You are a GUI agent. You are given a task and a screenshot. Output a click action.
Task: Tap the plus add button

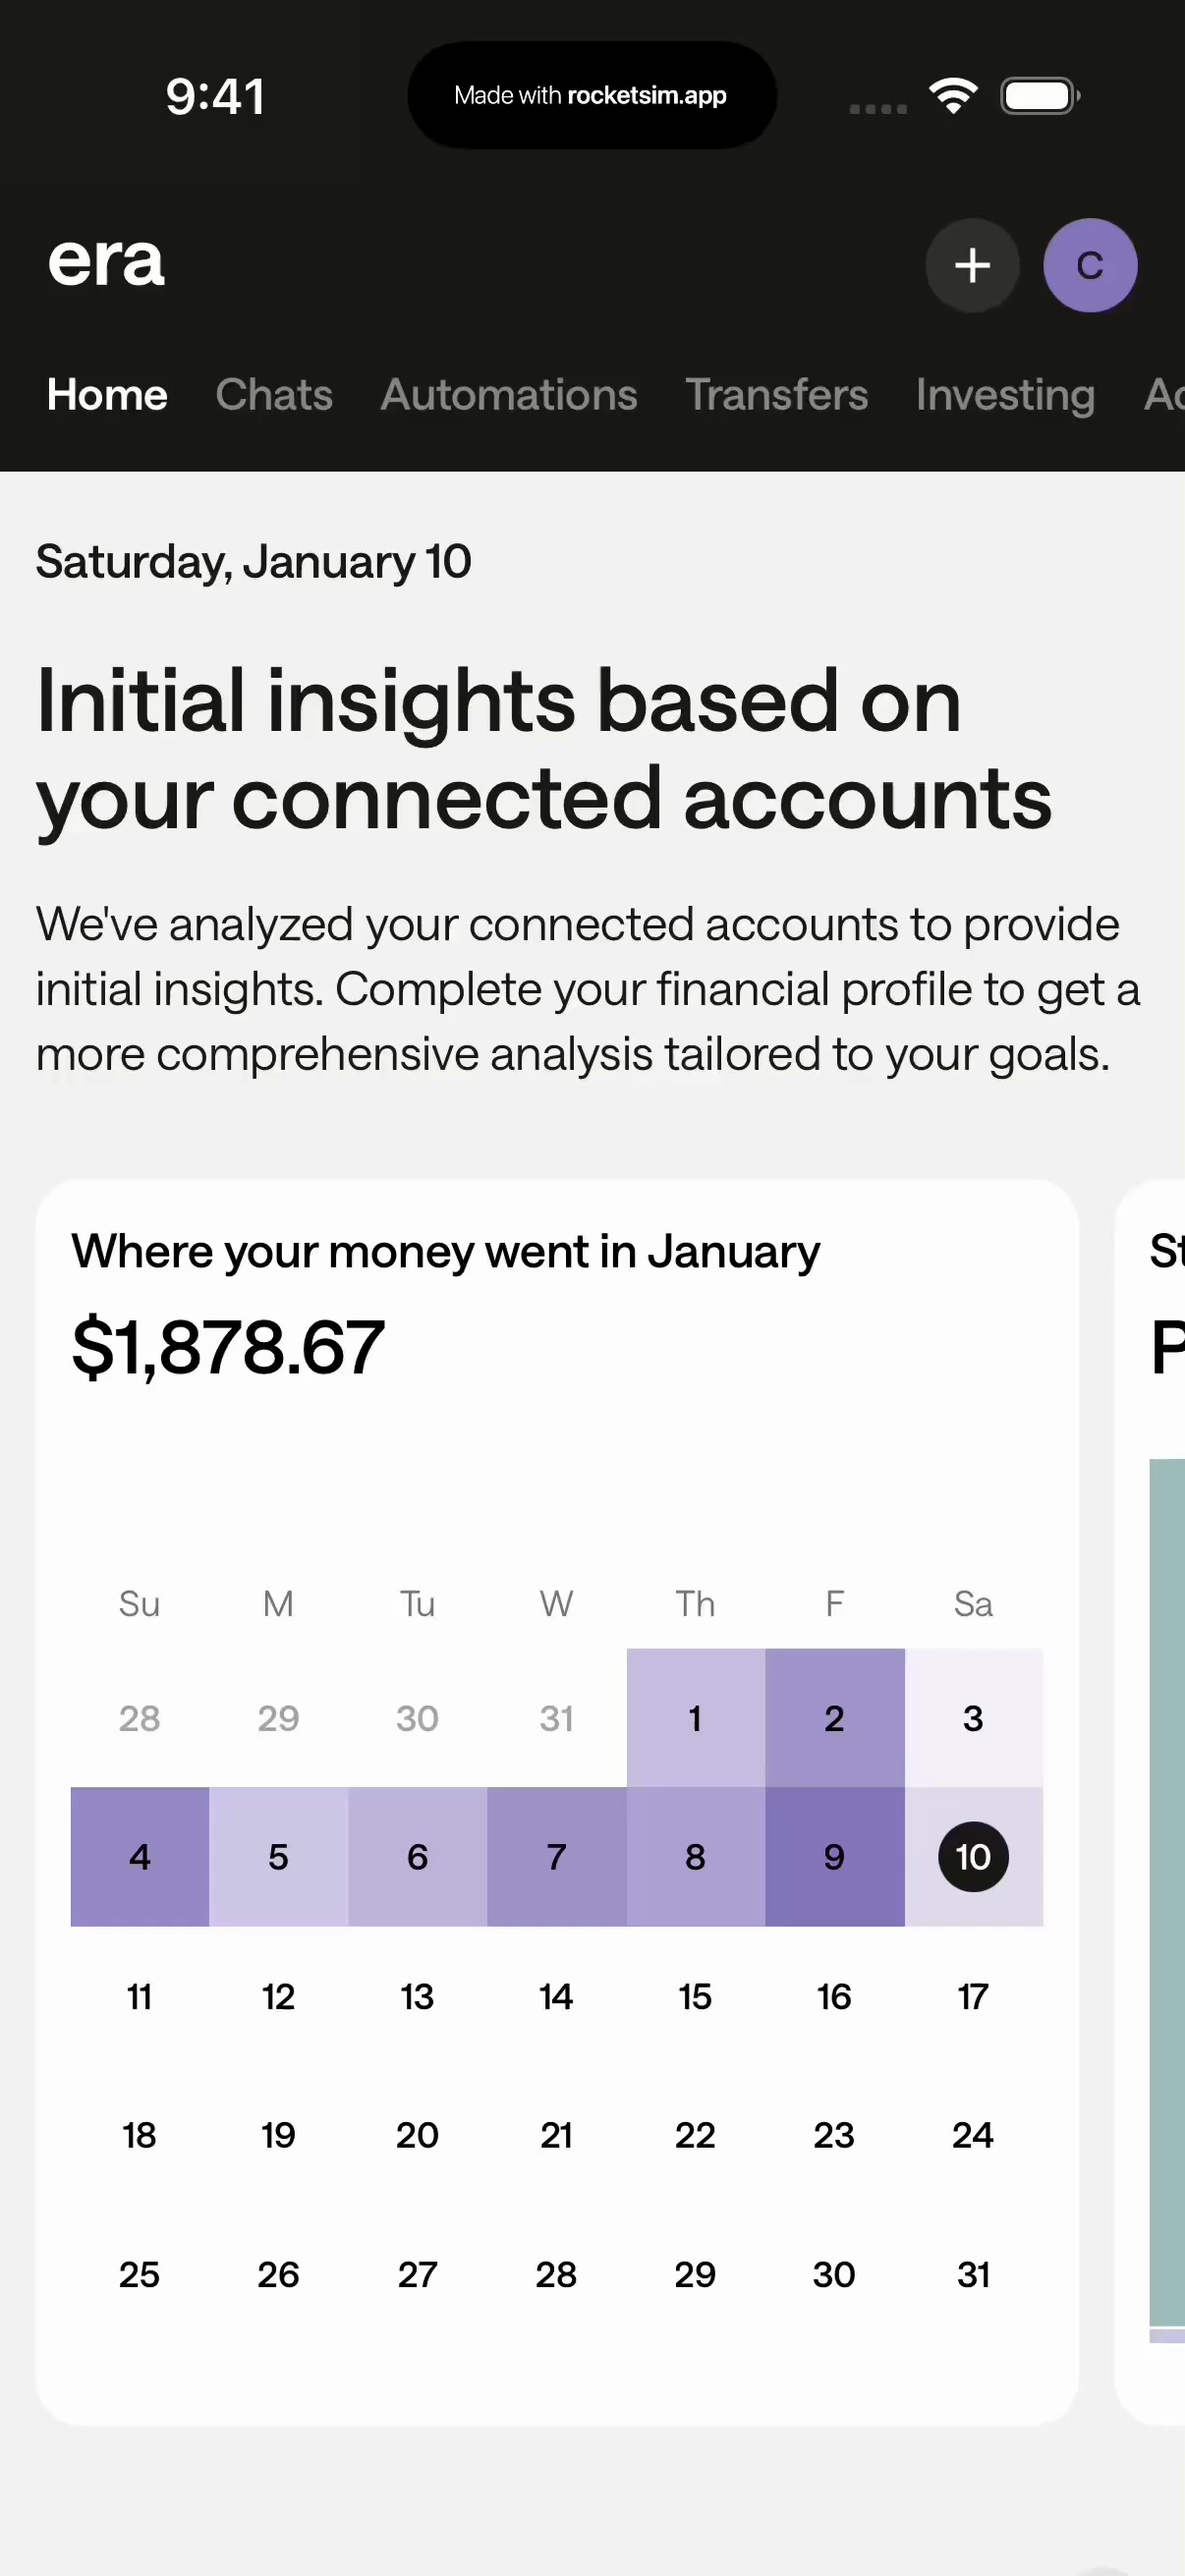click(971, 266)
